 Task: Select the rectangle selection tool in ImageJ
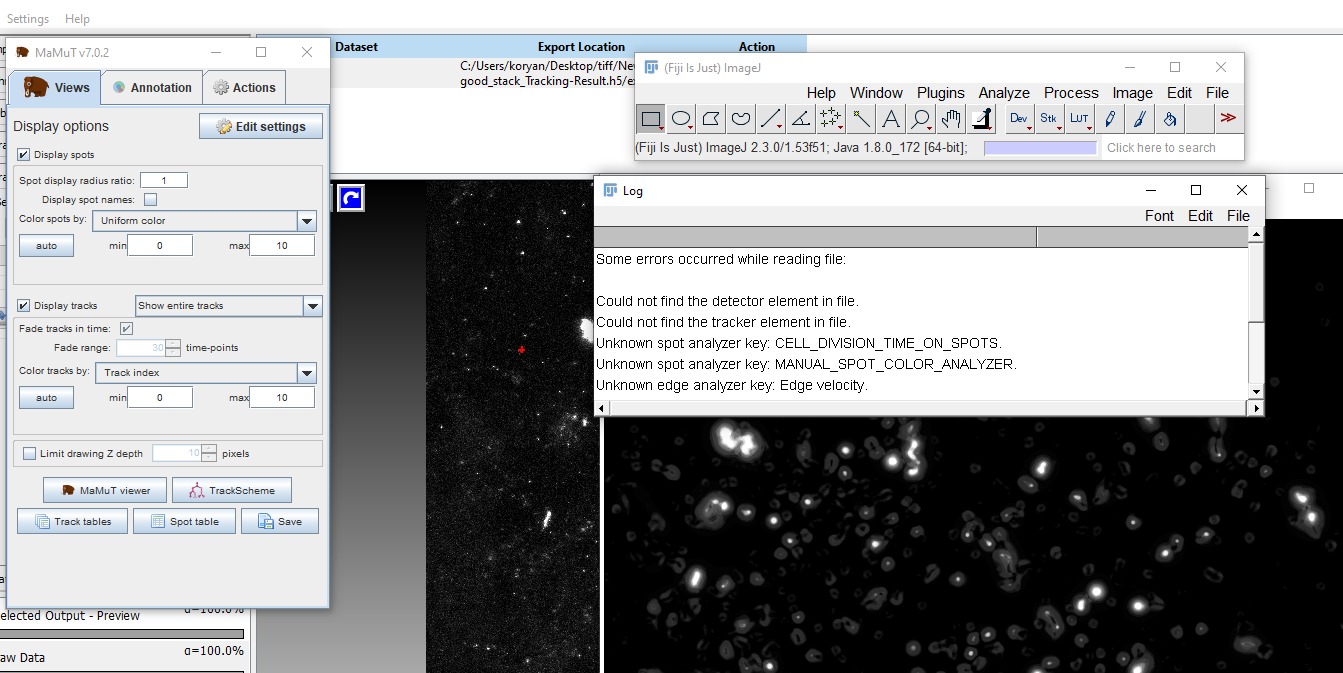[x=651, y=118]
